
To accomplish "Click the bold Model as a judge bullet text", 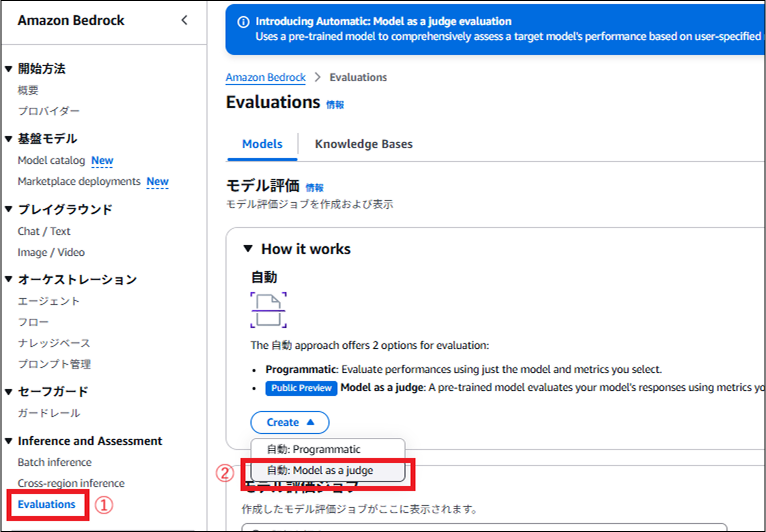I will coord(383,388).
